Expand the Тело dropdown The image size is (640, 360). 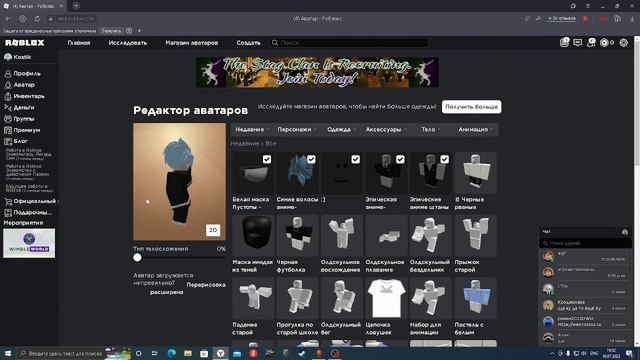click(430, 129)
